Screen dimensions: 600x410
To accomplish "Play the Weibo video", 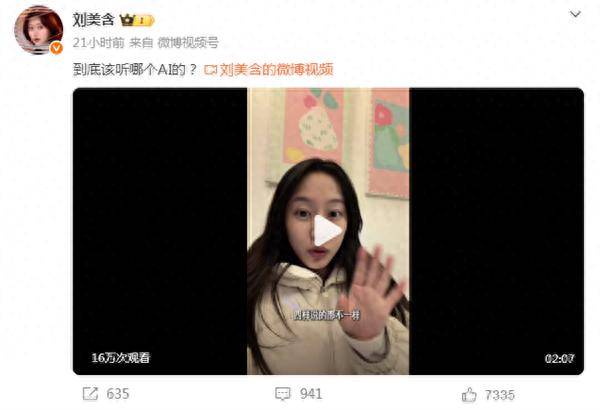I will point(327,230).
